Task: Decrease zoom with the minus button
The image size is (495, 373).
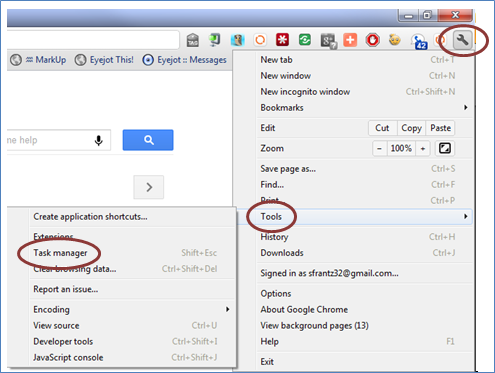Action: pyautogui.click(x=379, y=148)
